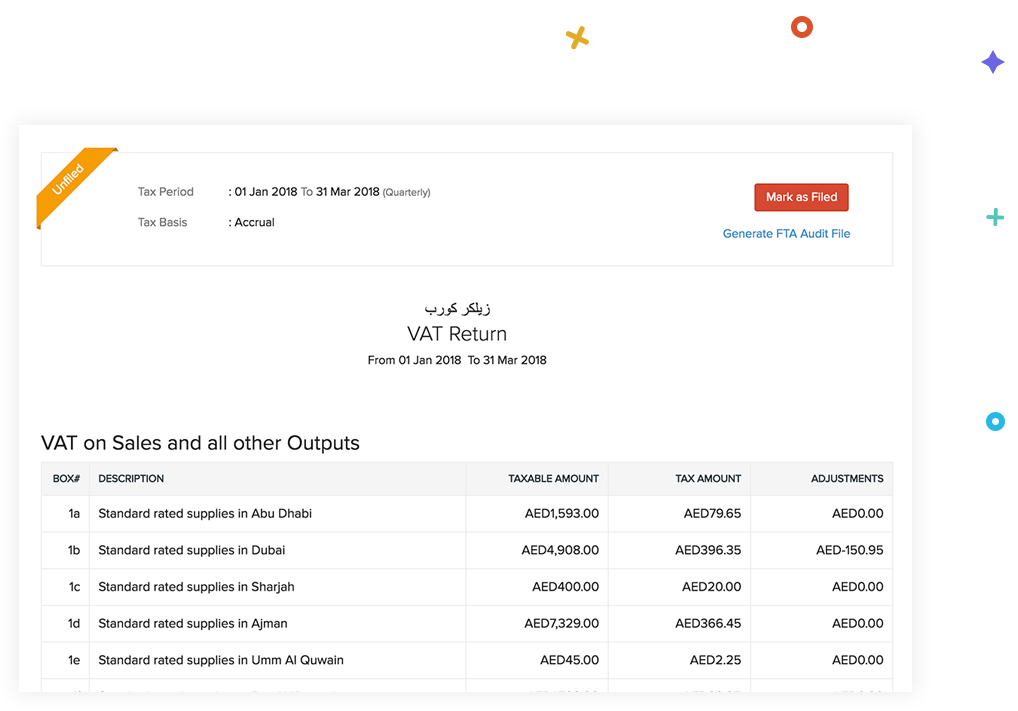Viewport: 1018px width, 711px height.
Task: Click the ADJUSTMENTS column header
Action: point(848,478)
